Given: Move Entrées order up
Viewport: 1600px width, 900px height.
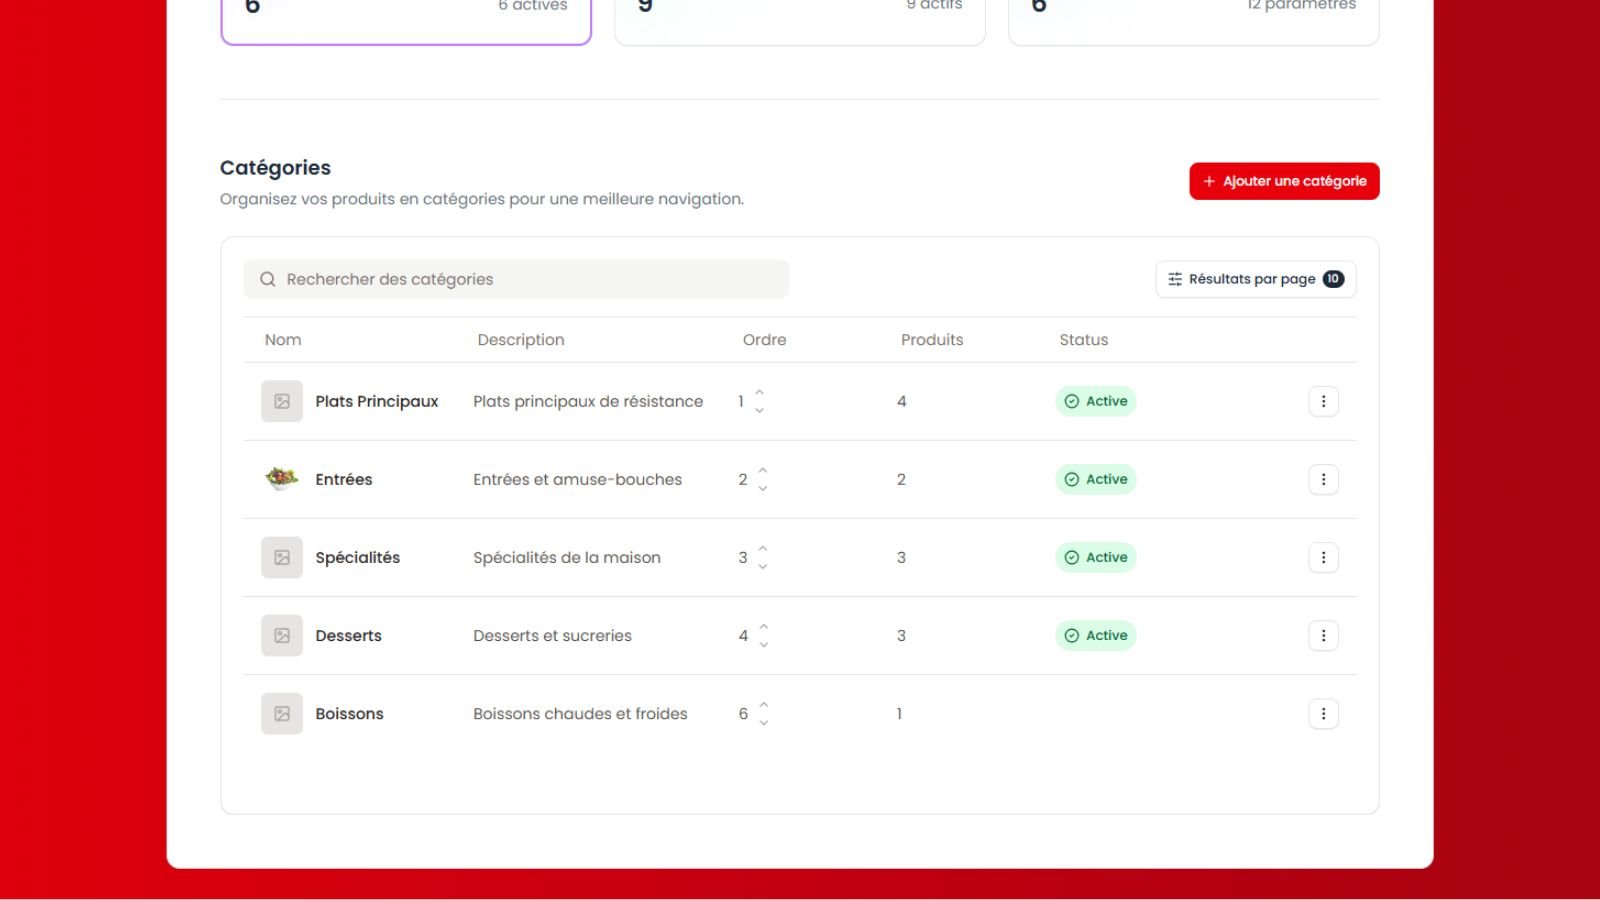Looking at the screenshot, I should coord(763,470).
